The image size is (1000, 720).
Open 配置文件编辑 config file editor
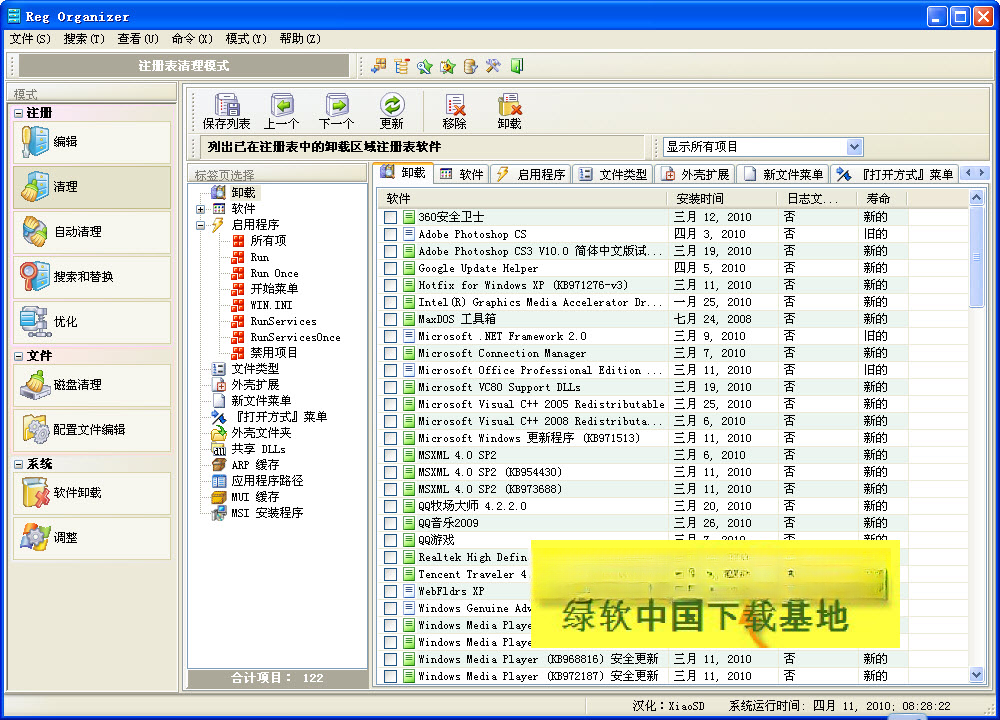pyautogui.click(x=92, y=430)
